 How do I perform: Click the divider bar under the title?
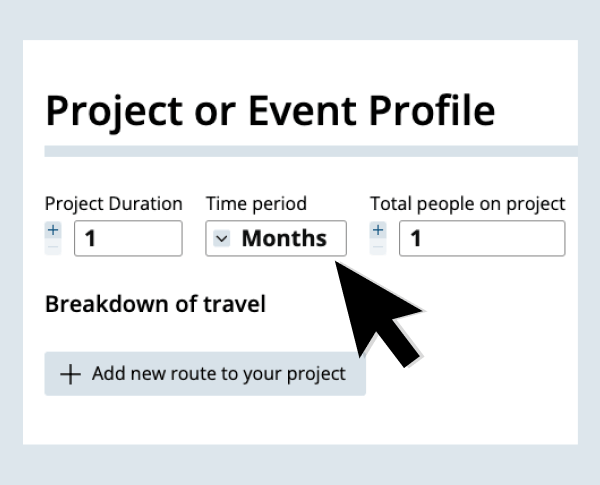(310, 151)
